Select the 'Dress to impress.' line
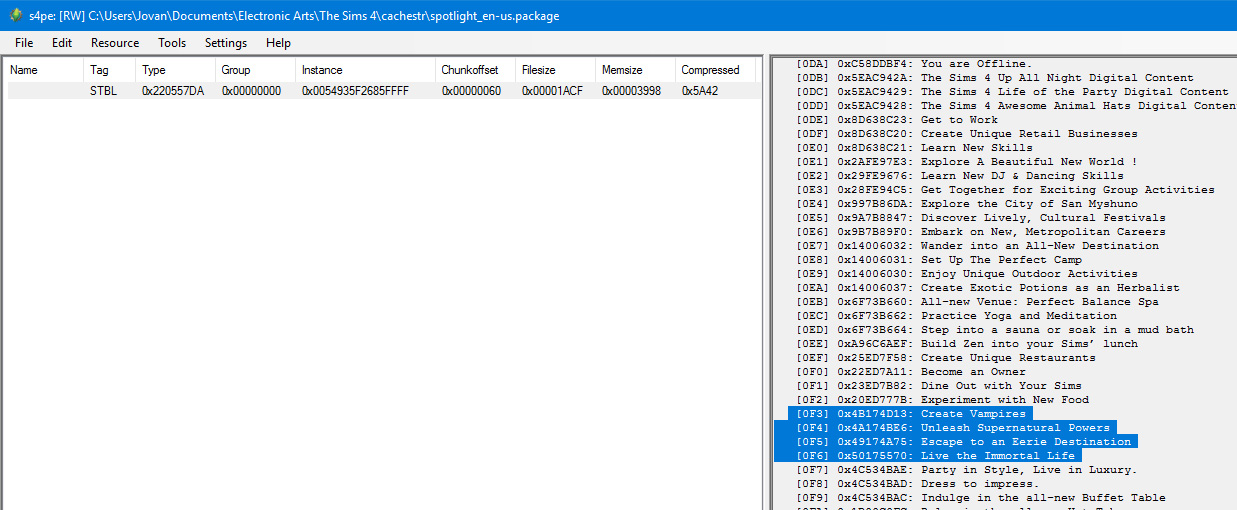The width and height of the screenshot is (1237, 510). (x=918, y=484)
